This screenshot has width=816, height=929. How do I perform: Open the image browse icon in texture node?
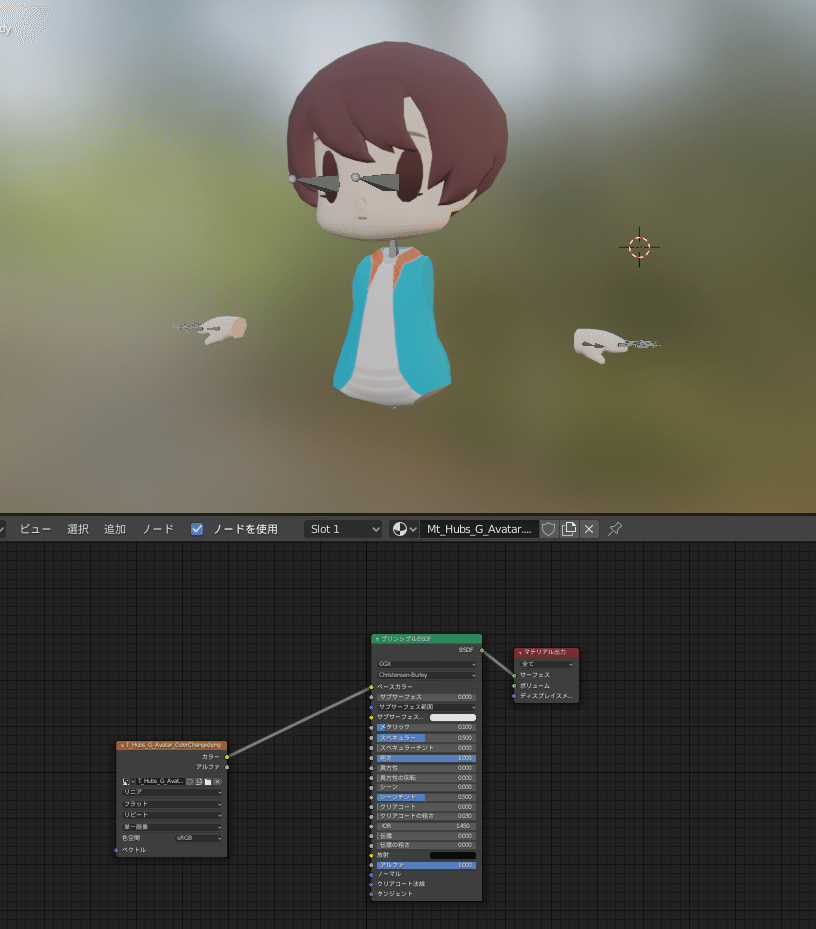(x=129, y=781)
